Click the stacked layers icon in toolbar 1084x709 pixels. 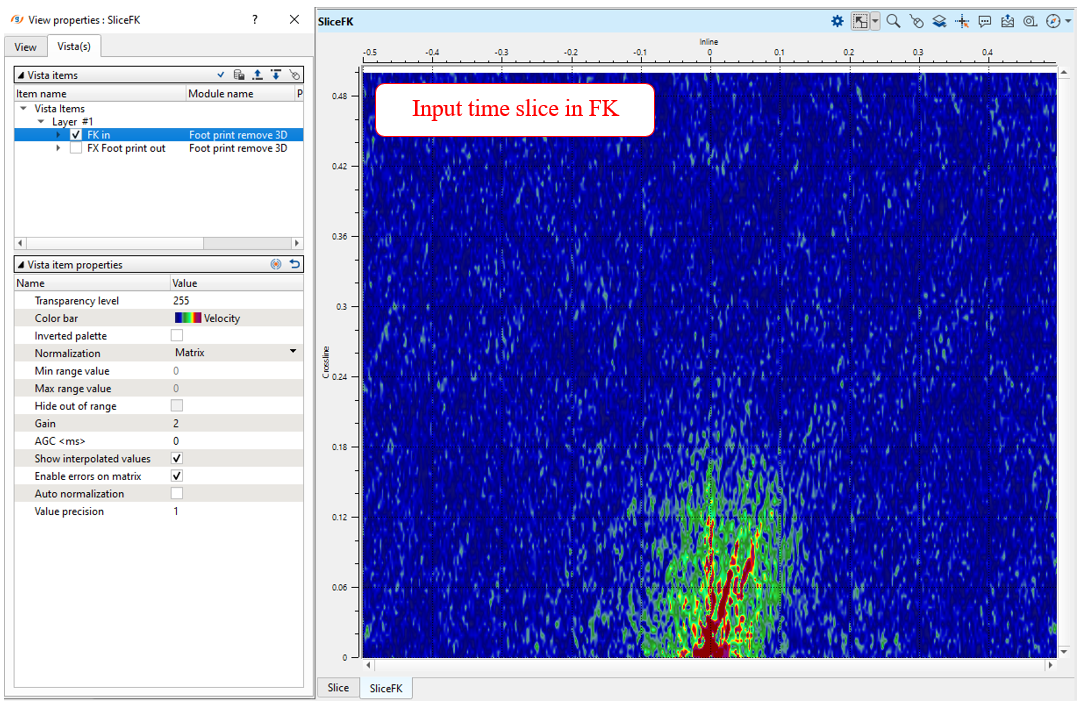pos(939,21)
